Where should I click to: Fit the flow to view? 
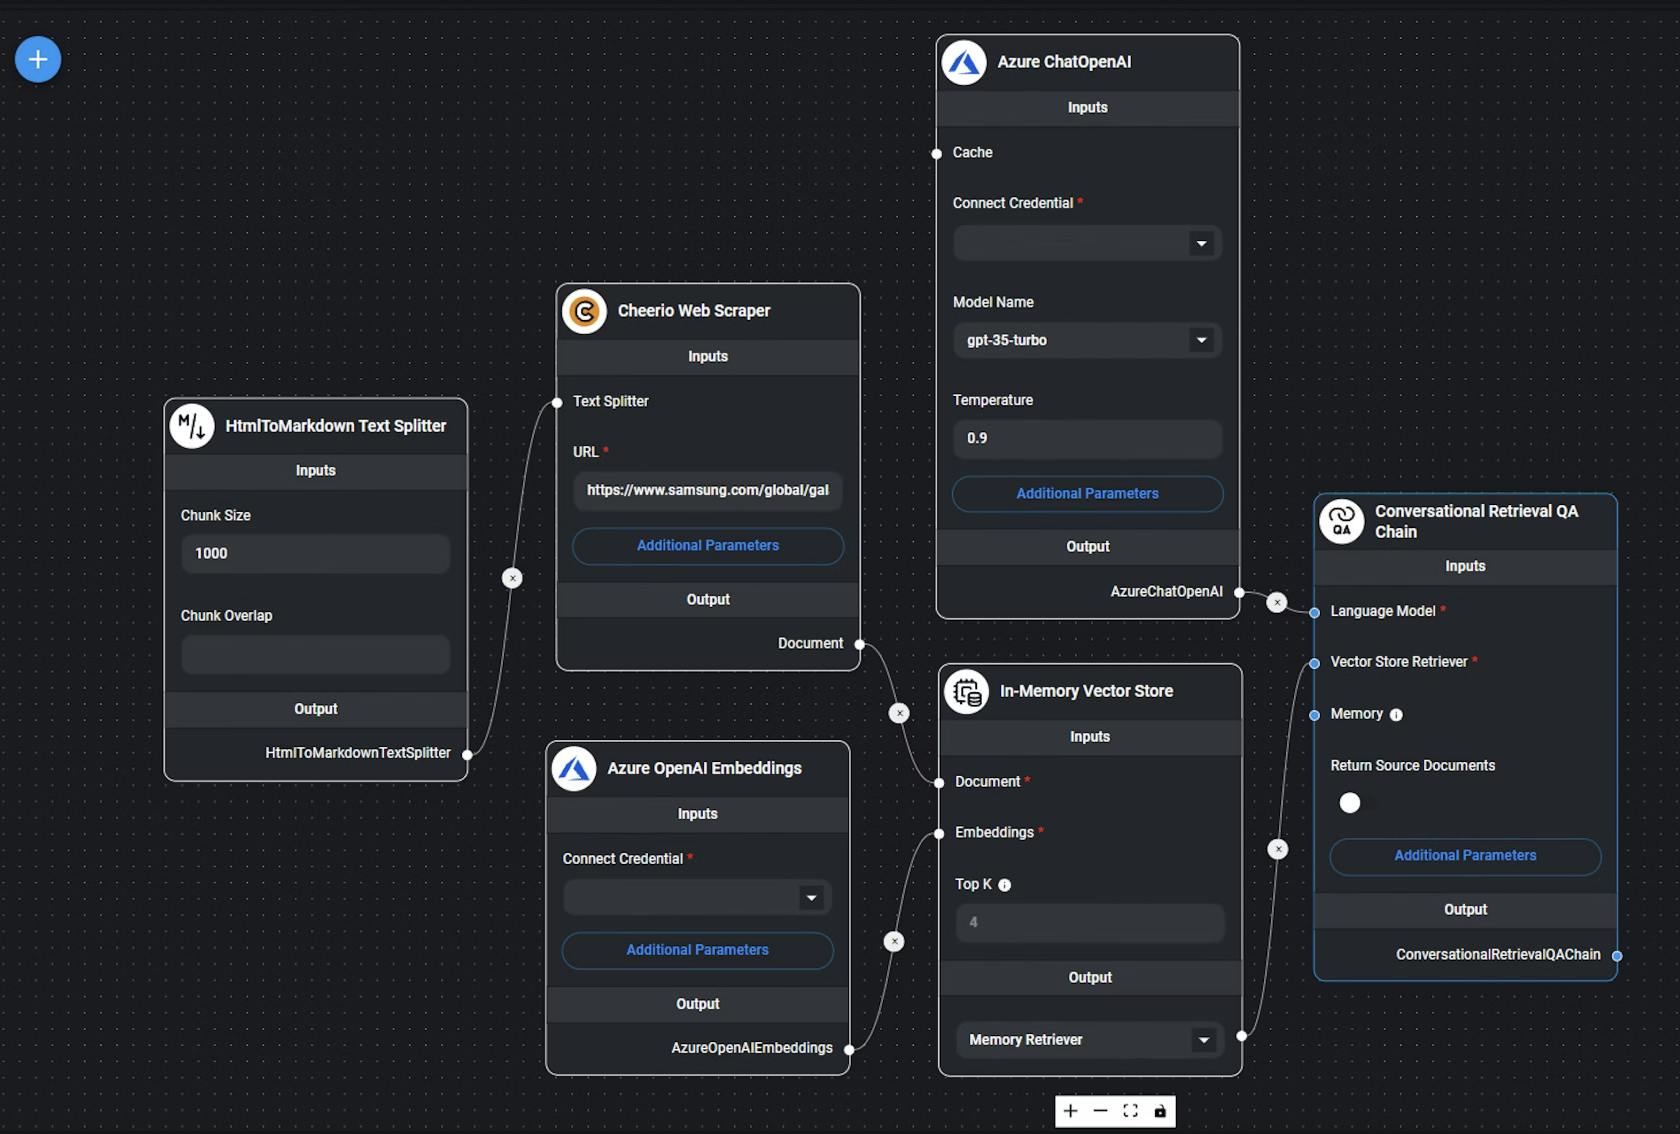1131,1111
